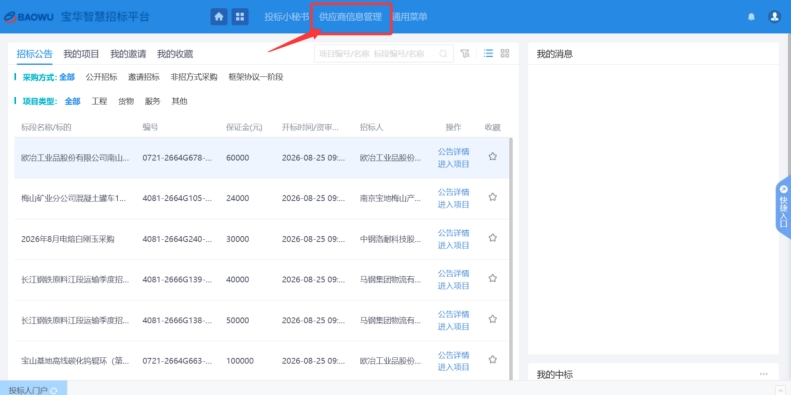
Task: Expand the 快捷入口 side panel
Action: point(783,207)
